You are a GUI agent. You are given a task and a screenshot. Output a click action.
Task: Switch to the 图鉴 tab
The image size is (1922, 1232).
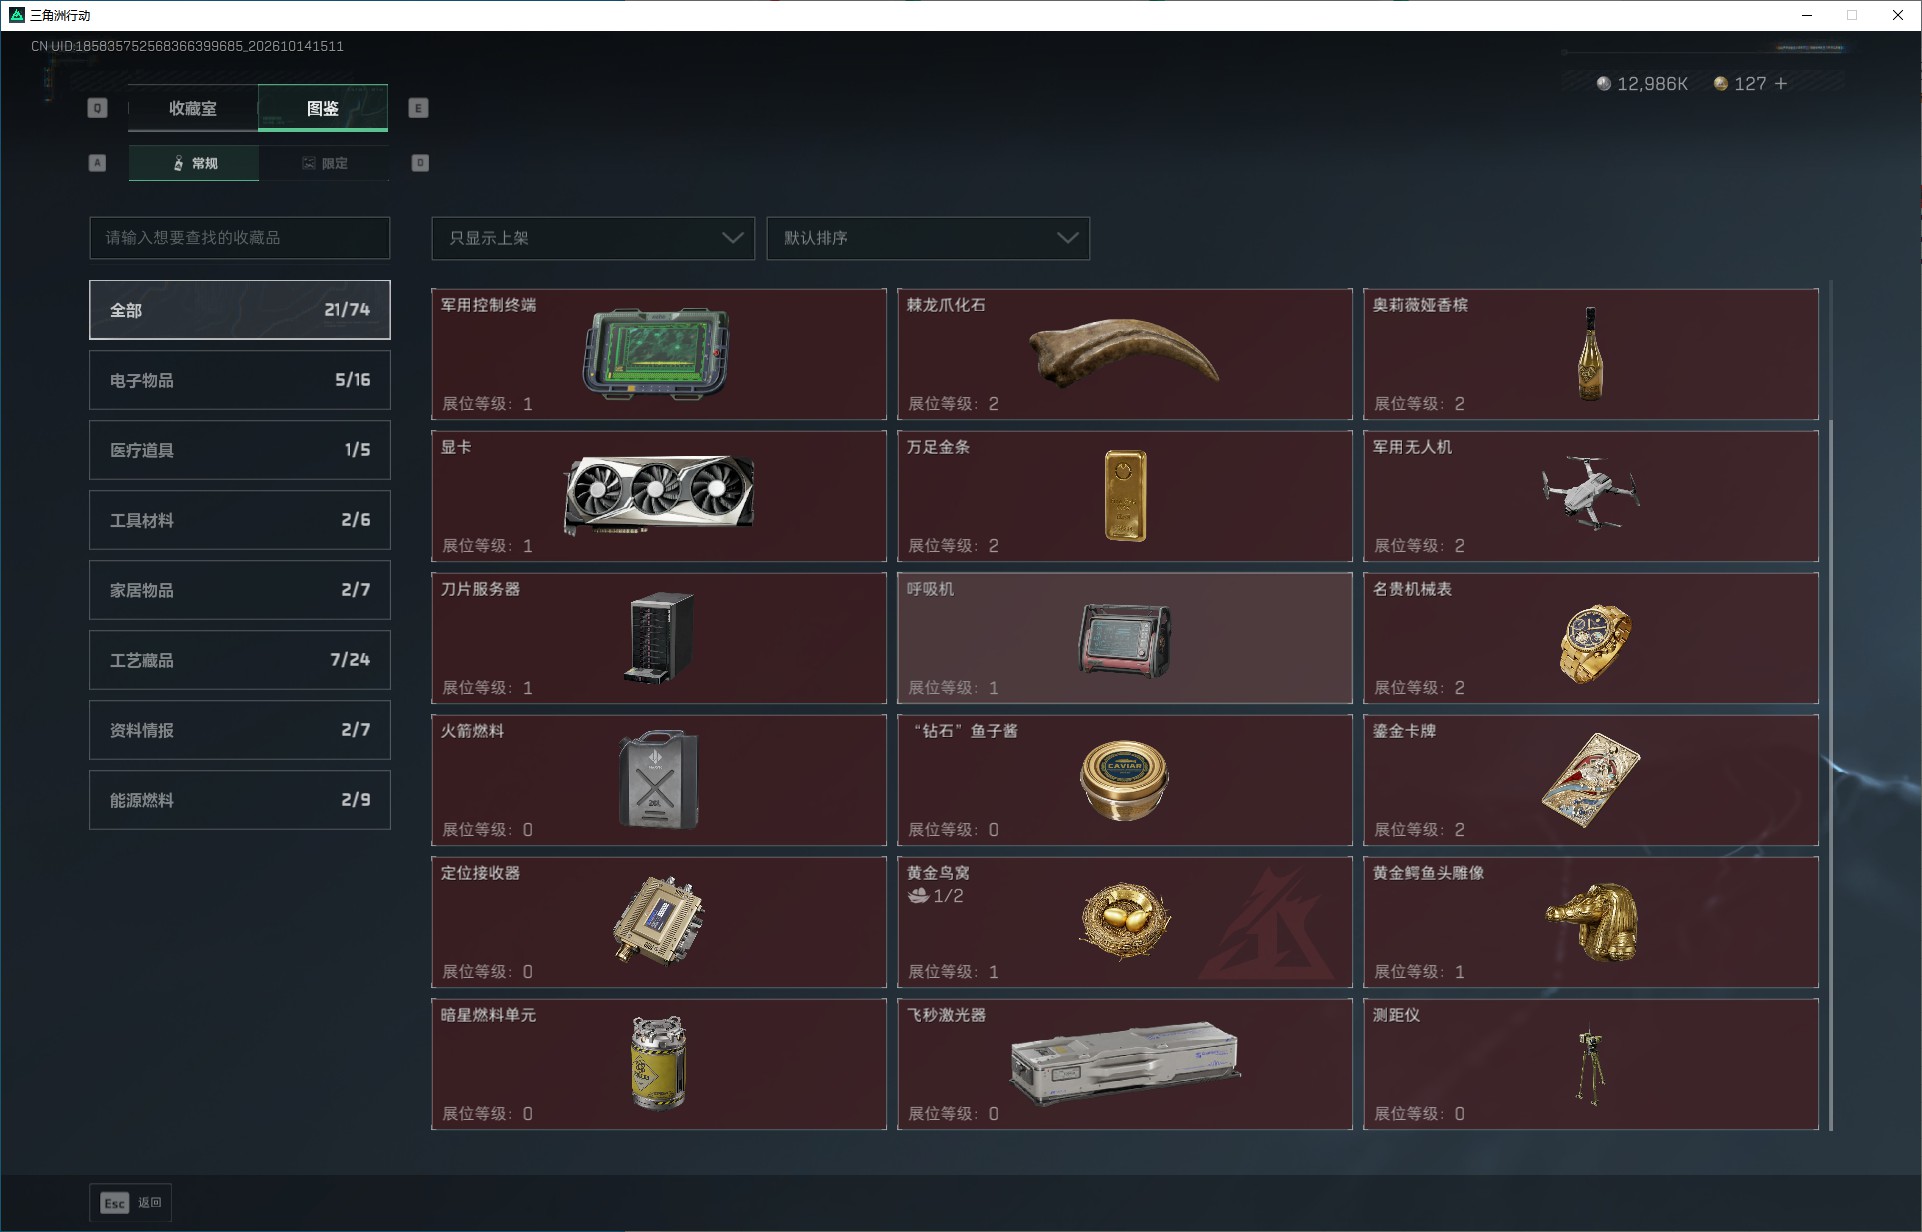[323, 108]
